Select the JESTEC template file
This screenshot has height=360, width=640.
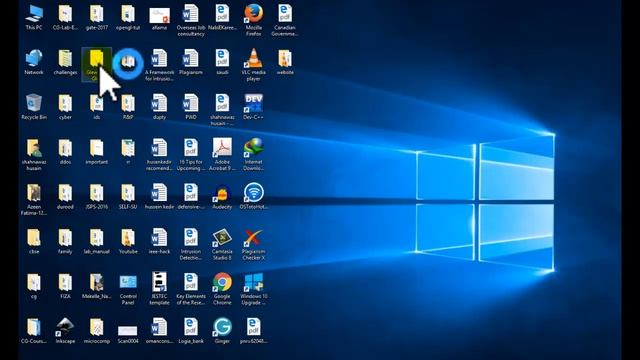pyautogui.click(x=160, y=289)
